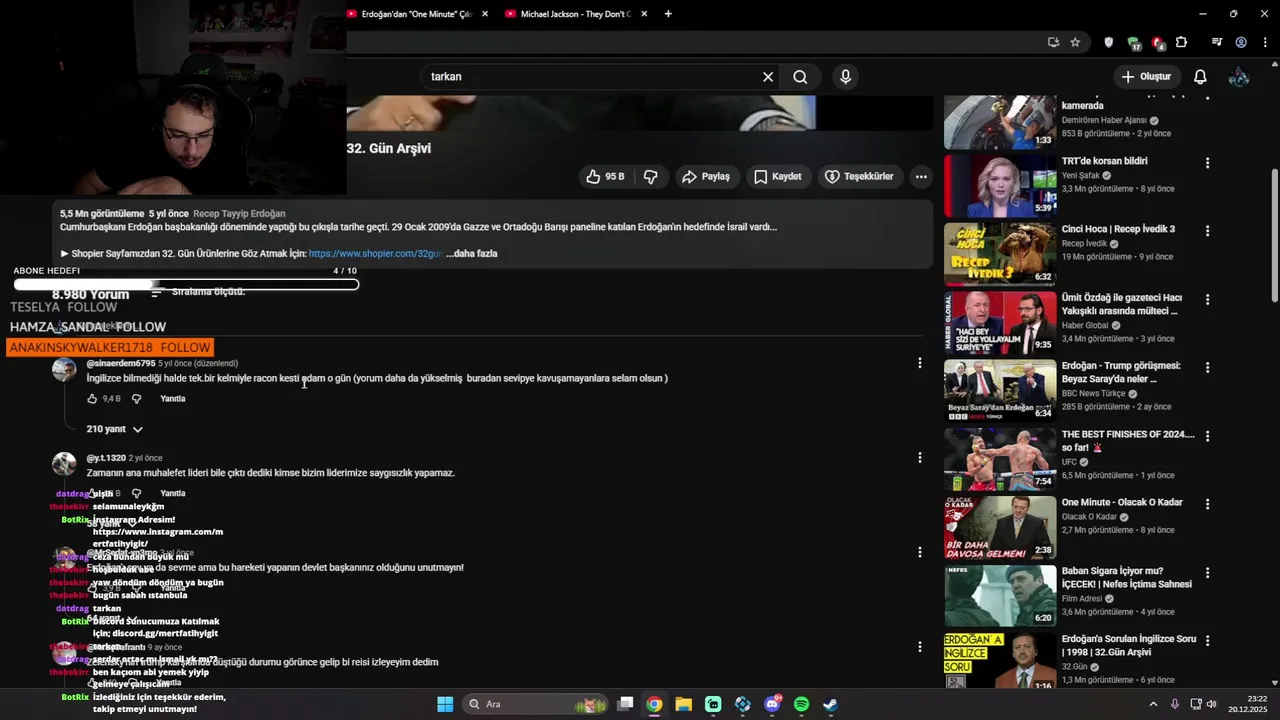
Task: Open options menu for Cinci Hoca video
Action: [1207, 231]
